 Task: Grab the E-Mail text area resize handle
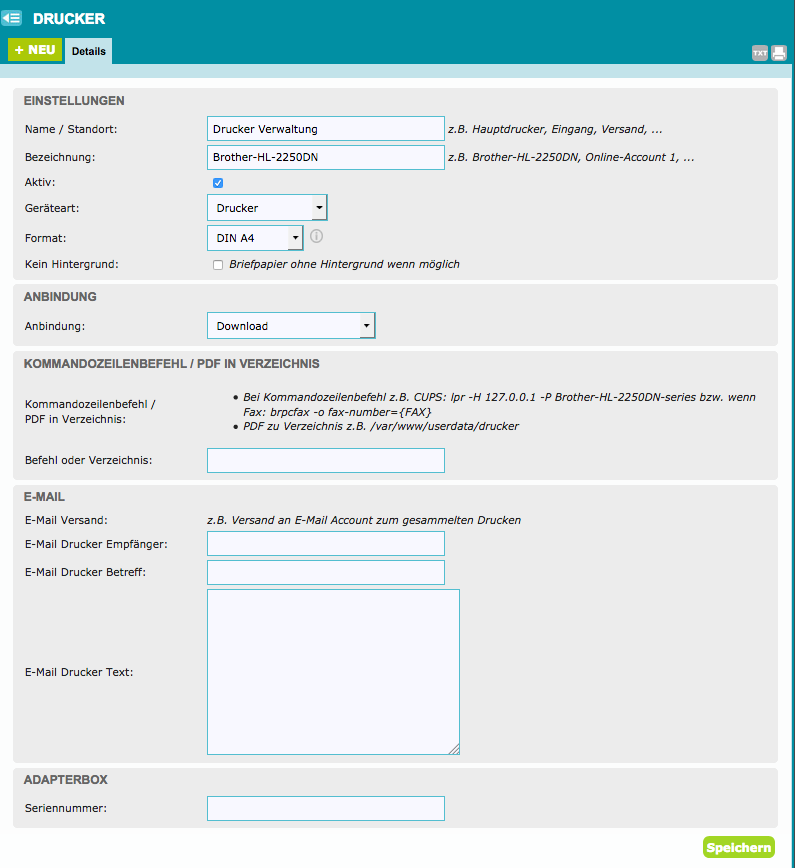point(454,748)
